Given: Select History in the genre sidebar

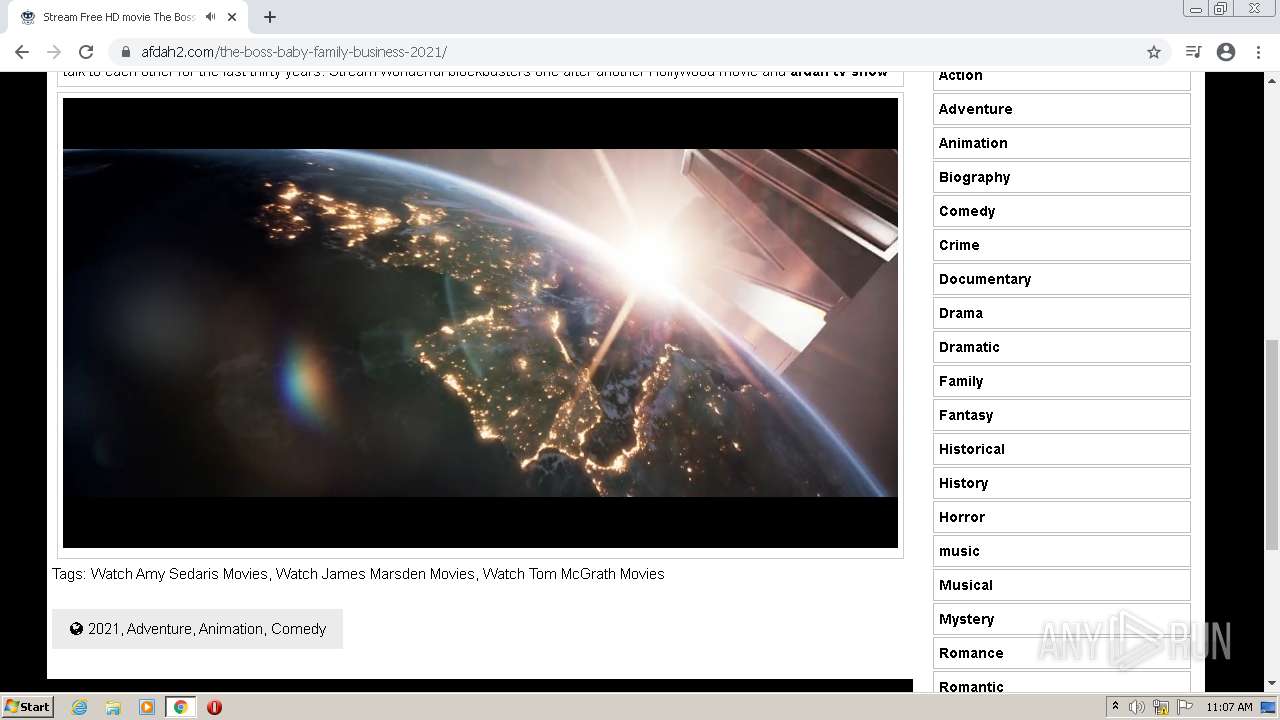Looking at the screenshot, I should tap(1061, 483).
